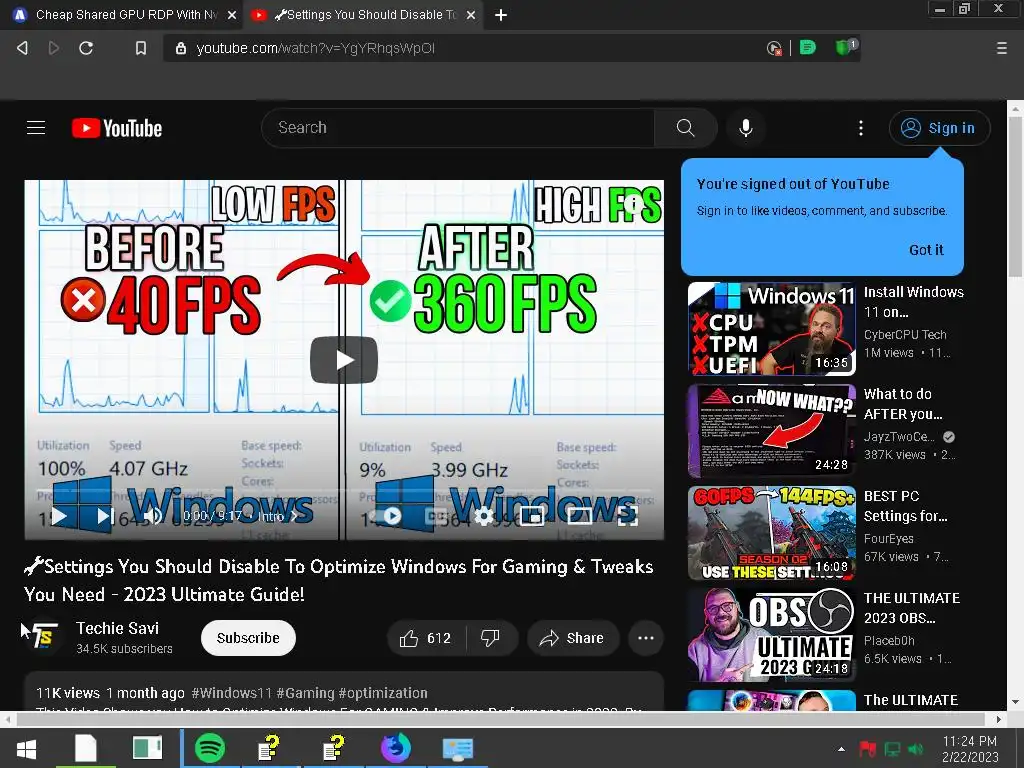Screen dimensions: 1024x768
Task: Dismiss the signed-out notice with Got it
Action: 926,250
